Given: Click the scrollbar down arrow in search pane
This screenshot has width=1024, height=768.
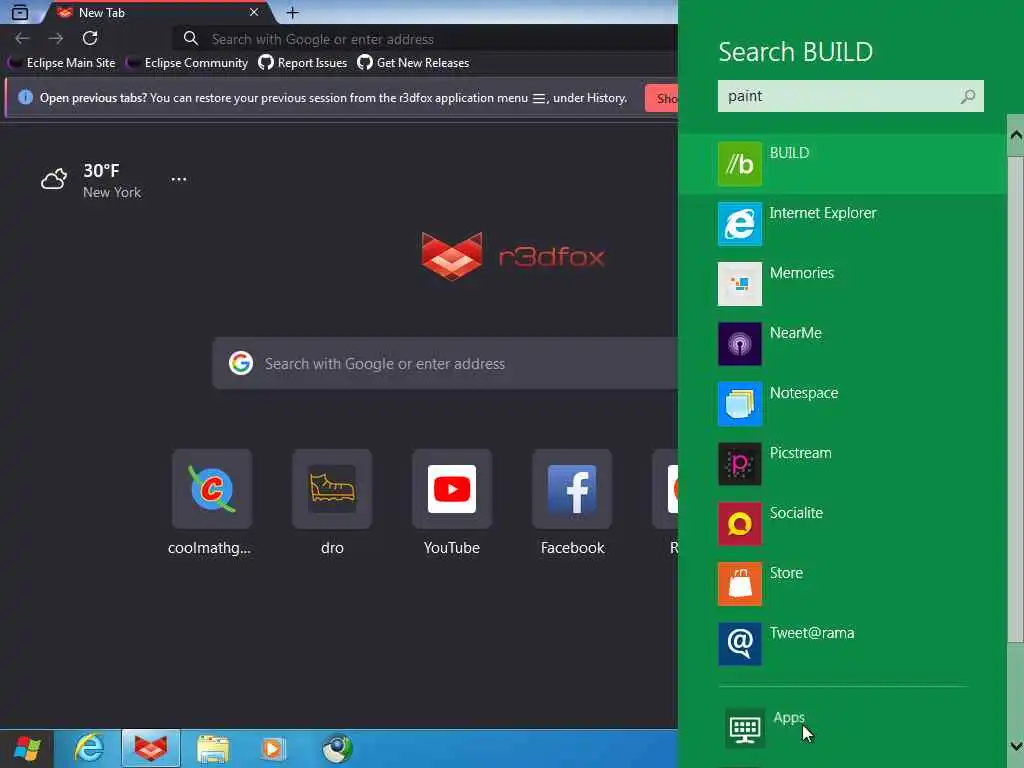Looking at the screenshot, I should pyautogui.click(x=1016, y=746).
